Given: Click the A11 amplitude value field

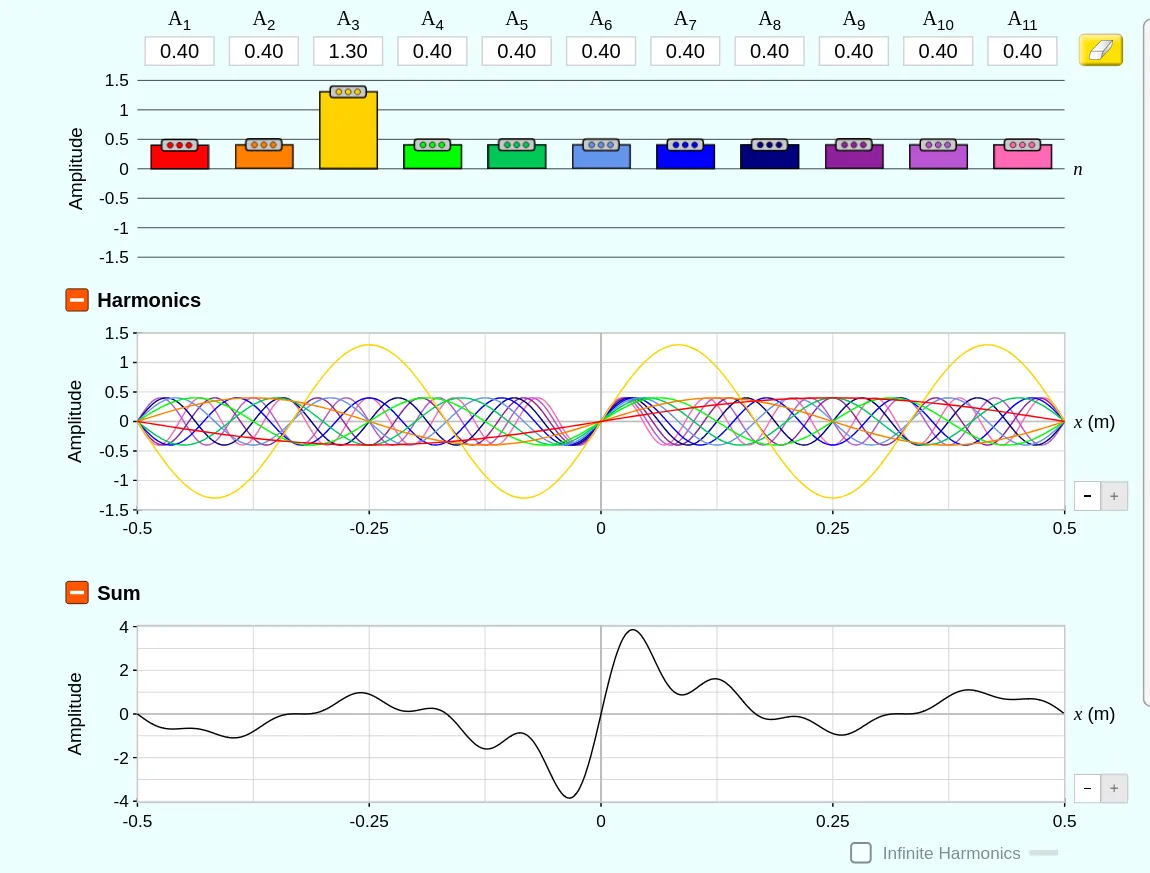Looking at the screenshot, I should (x=1022, y=51).
